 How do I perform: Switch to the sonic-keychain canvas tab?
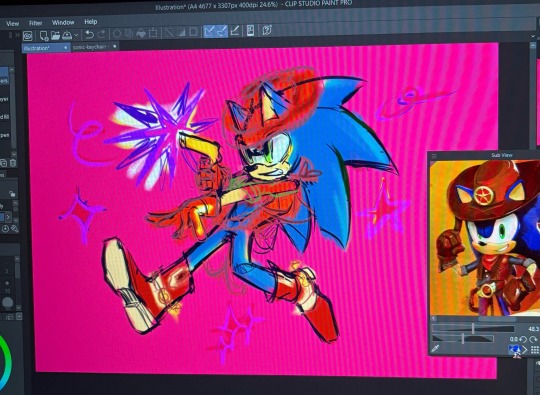coord(94,46)
